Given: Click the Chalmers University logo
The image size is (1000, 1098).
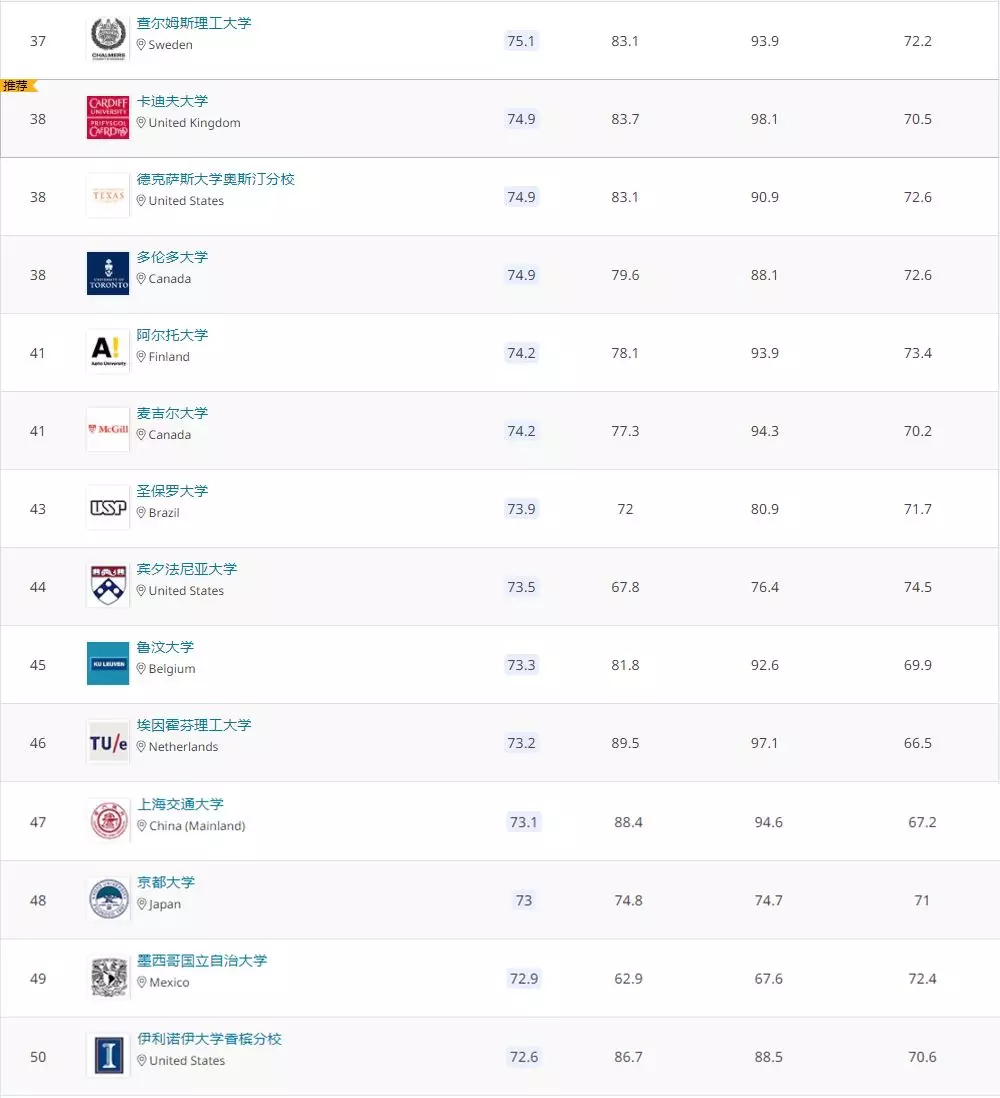Looking at the screenshot, I should 108,39.
